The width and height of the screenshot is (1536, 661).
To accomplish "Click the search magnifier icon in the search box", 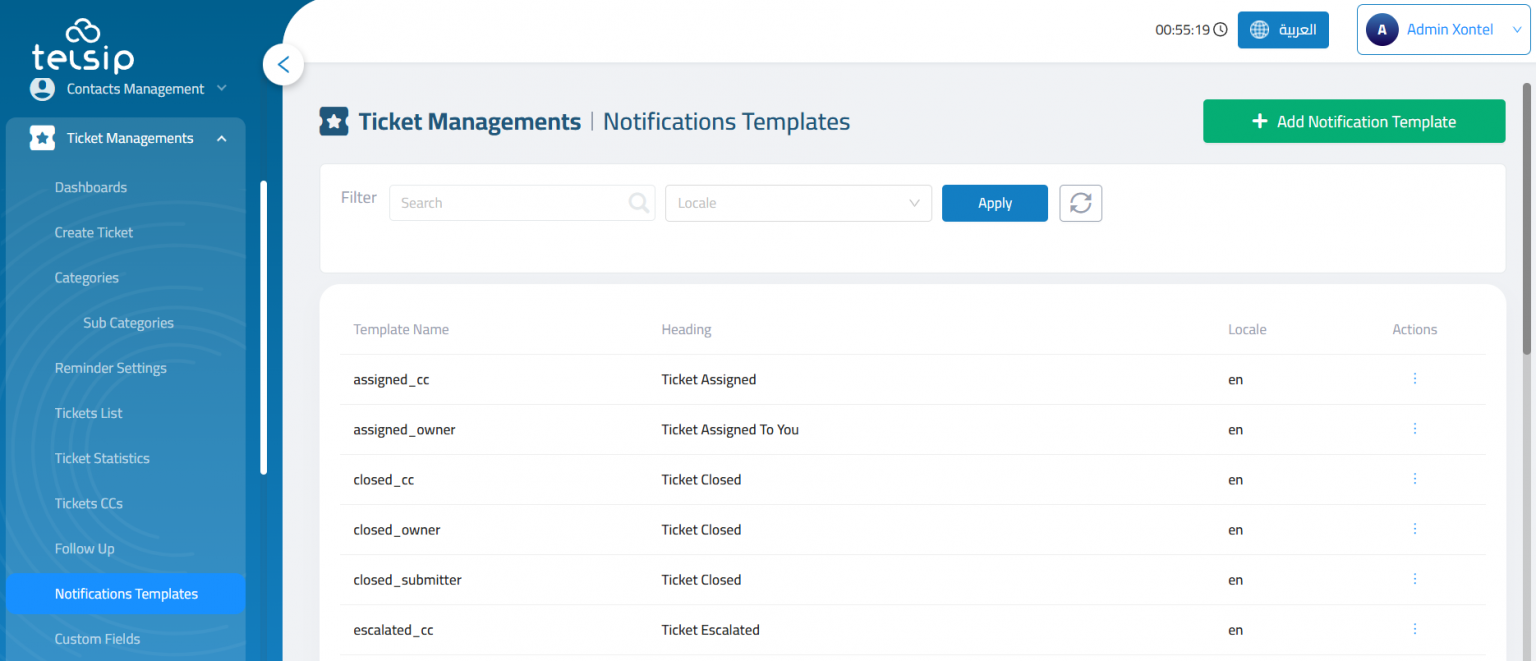I will point(638,202).
